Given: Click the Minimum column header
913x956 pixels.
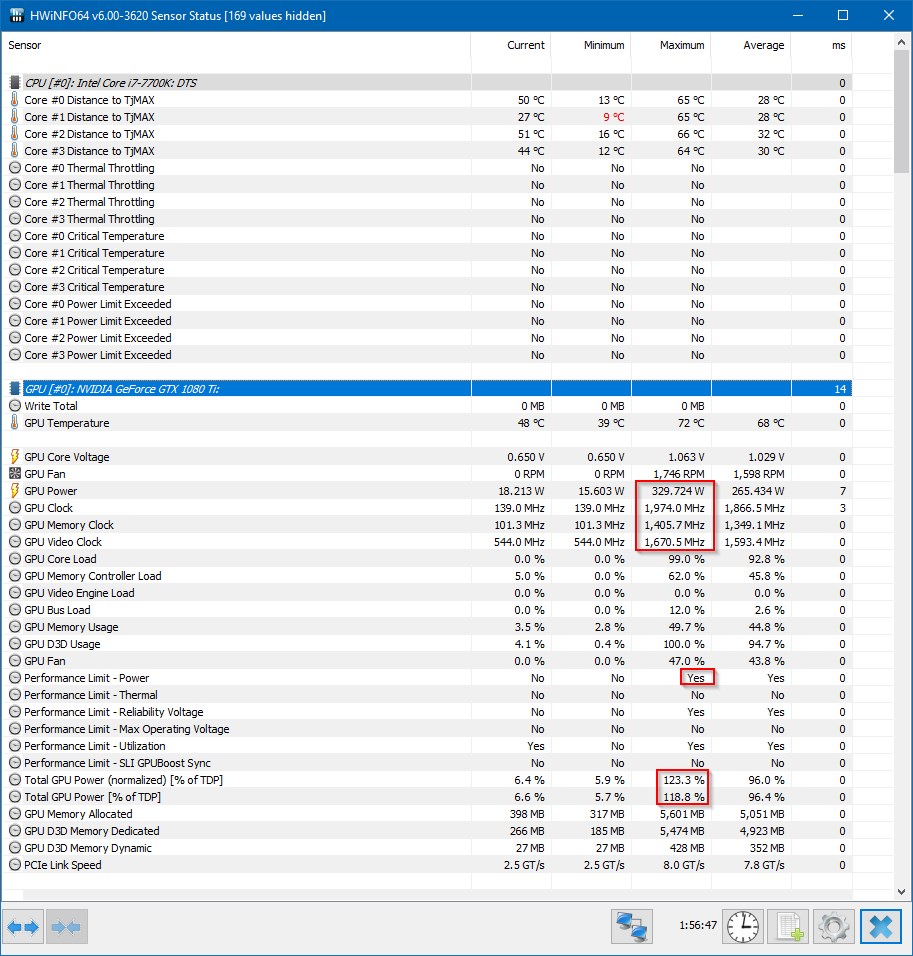Looking at the screenshot, I should tap(591, 45).
